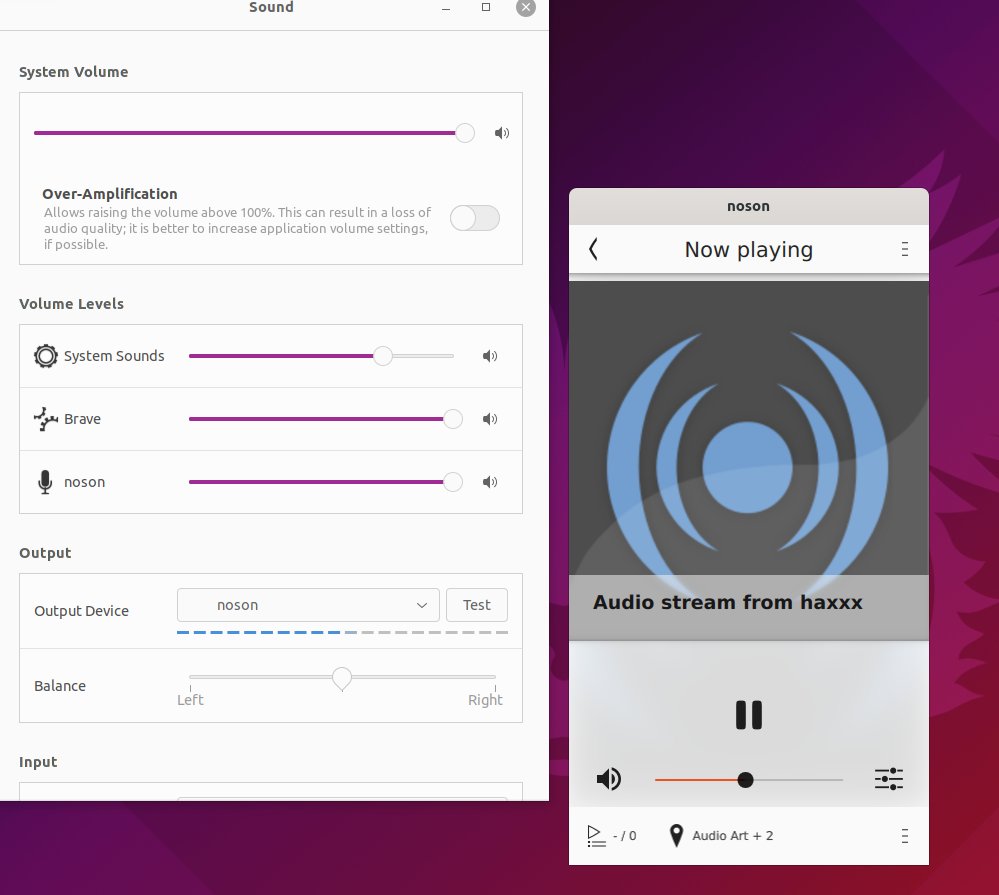Screen dimensions: 999x895
Task: Open the Now playing overflow menu
Action: pos(905,249)
